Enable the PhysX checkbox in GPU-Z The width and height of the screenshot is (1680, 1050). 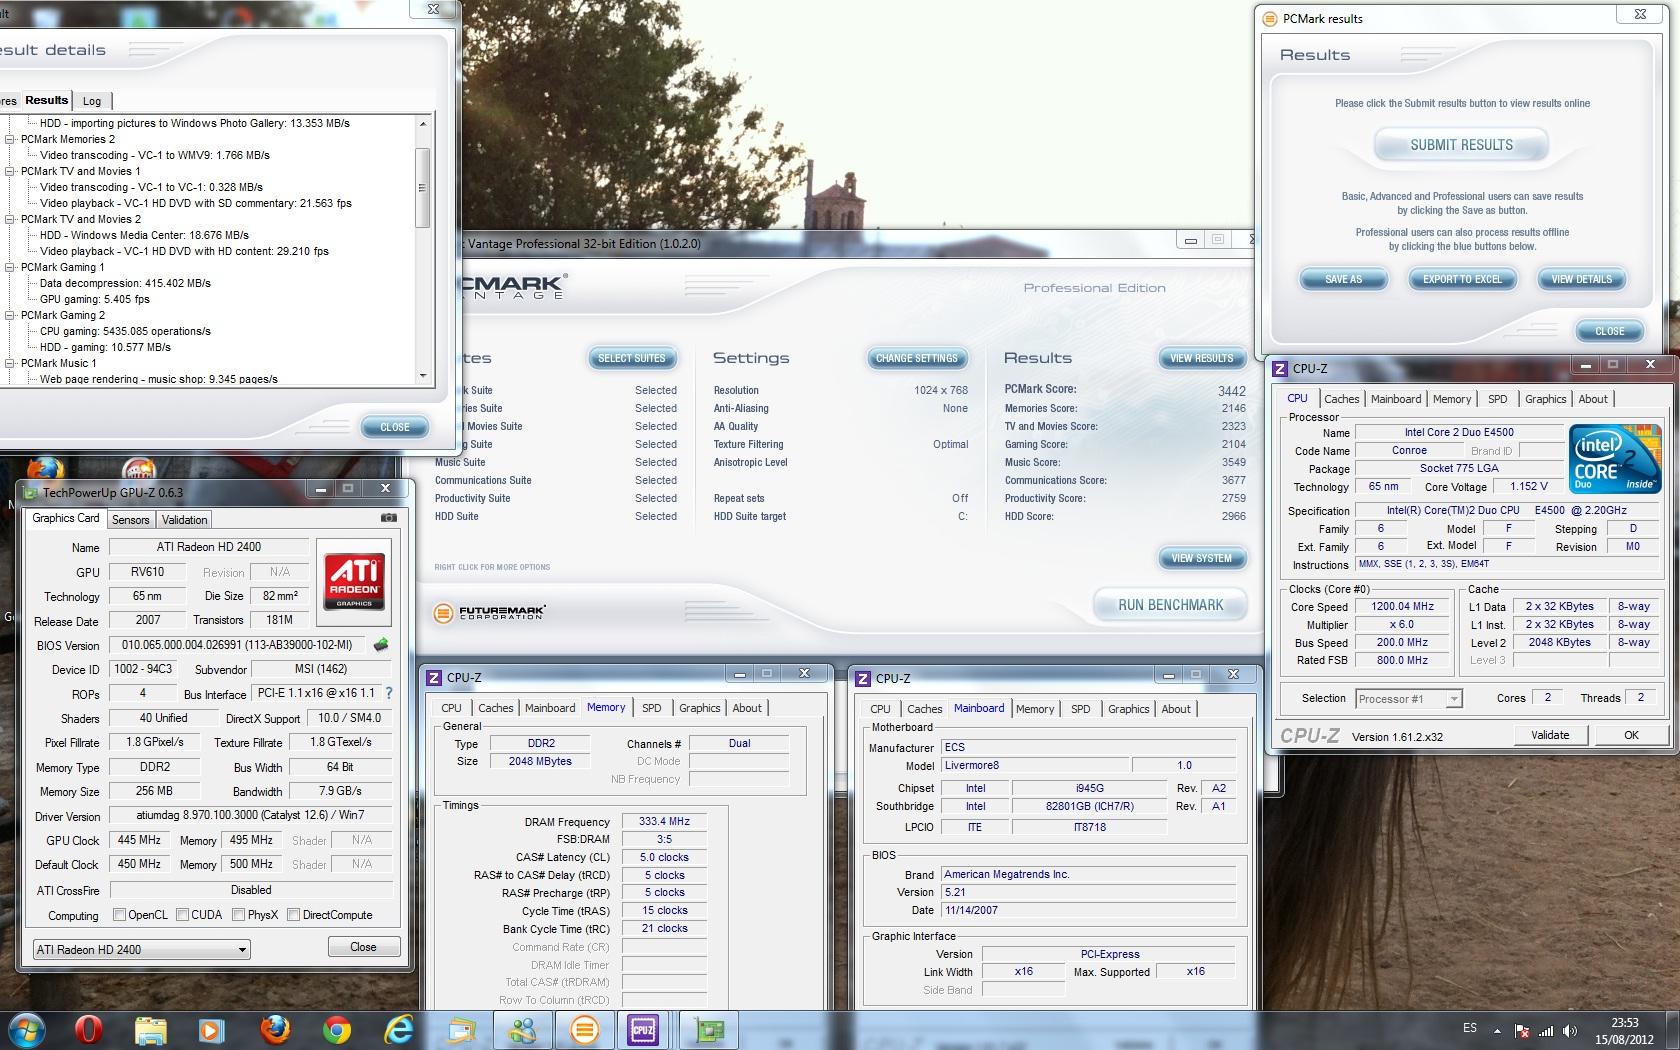tap(238, 914)
